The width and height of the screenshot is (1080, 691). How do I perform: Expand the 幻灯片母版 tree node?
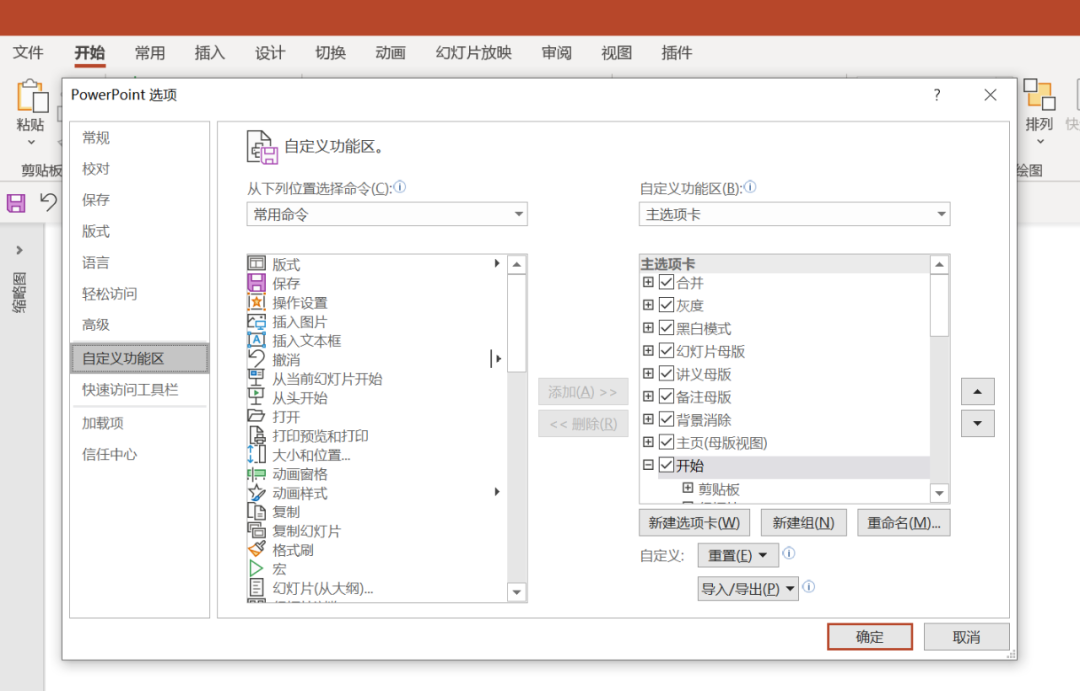648,350
